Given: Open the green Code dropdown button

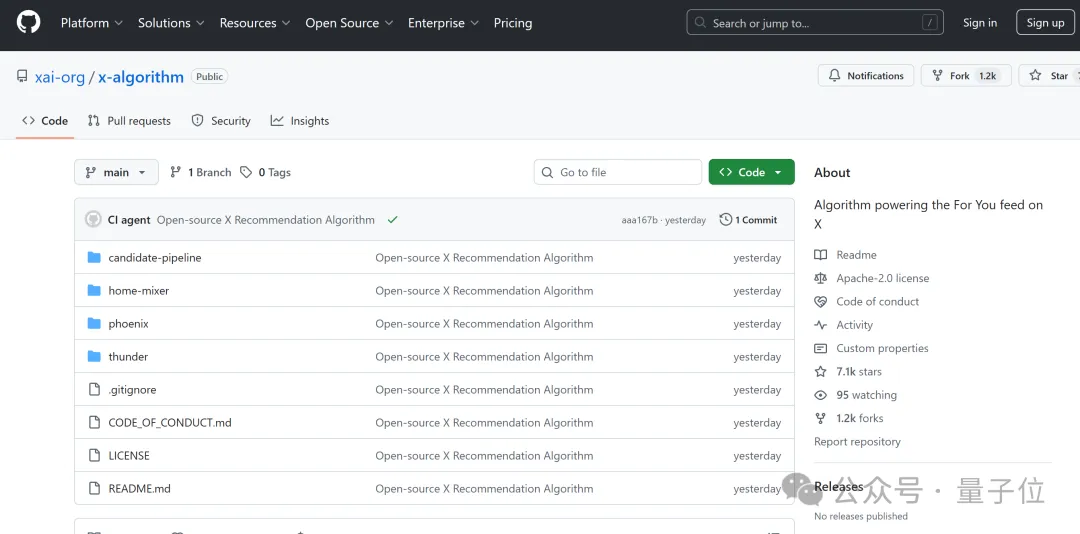Looking at the screenshot, I should (x=751, y=172).
